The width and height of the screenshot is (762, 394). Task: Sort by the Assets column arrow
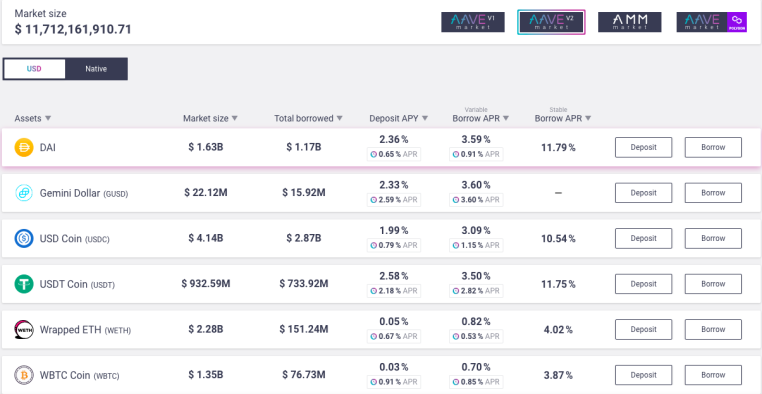(x=48, y=119)
